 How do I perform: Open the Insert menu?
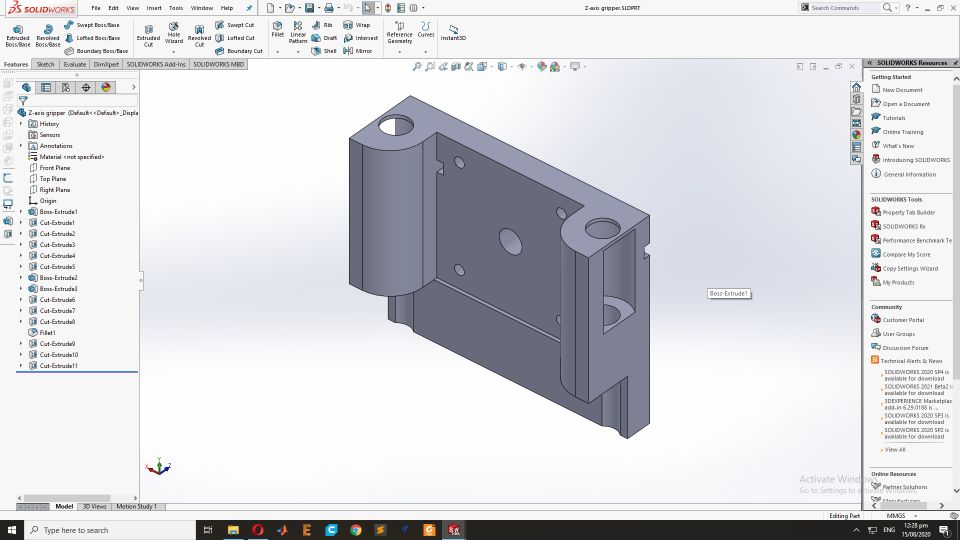click(x=154, y=8)
